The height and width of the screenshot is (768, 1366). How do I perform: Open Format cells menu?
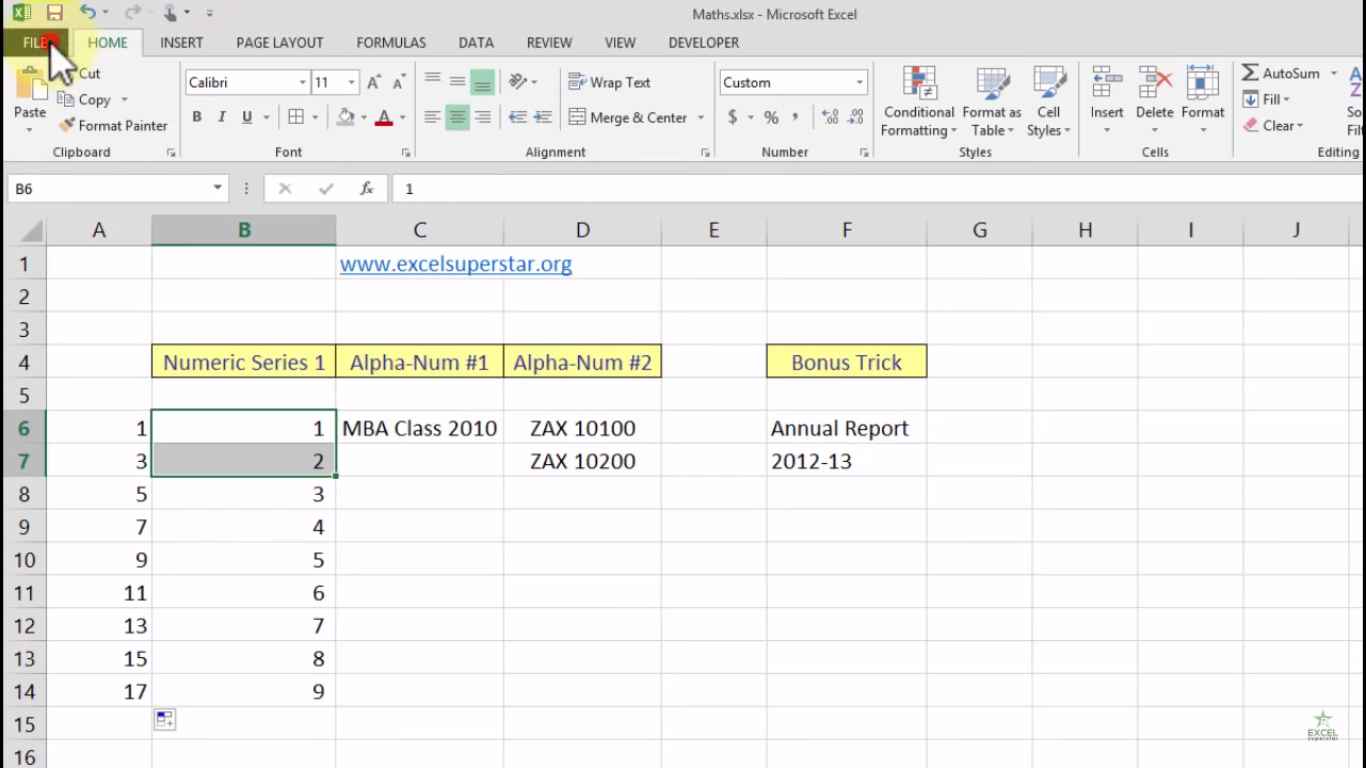click(1203, 100)
